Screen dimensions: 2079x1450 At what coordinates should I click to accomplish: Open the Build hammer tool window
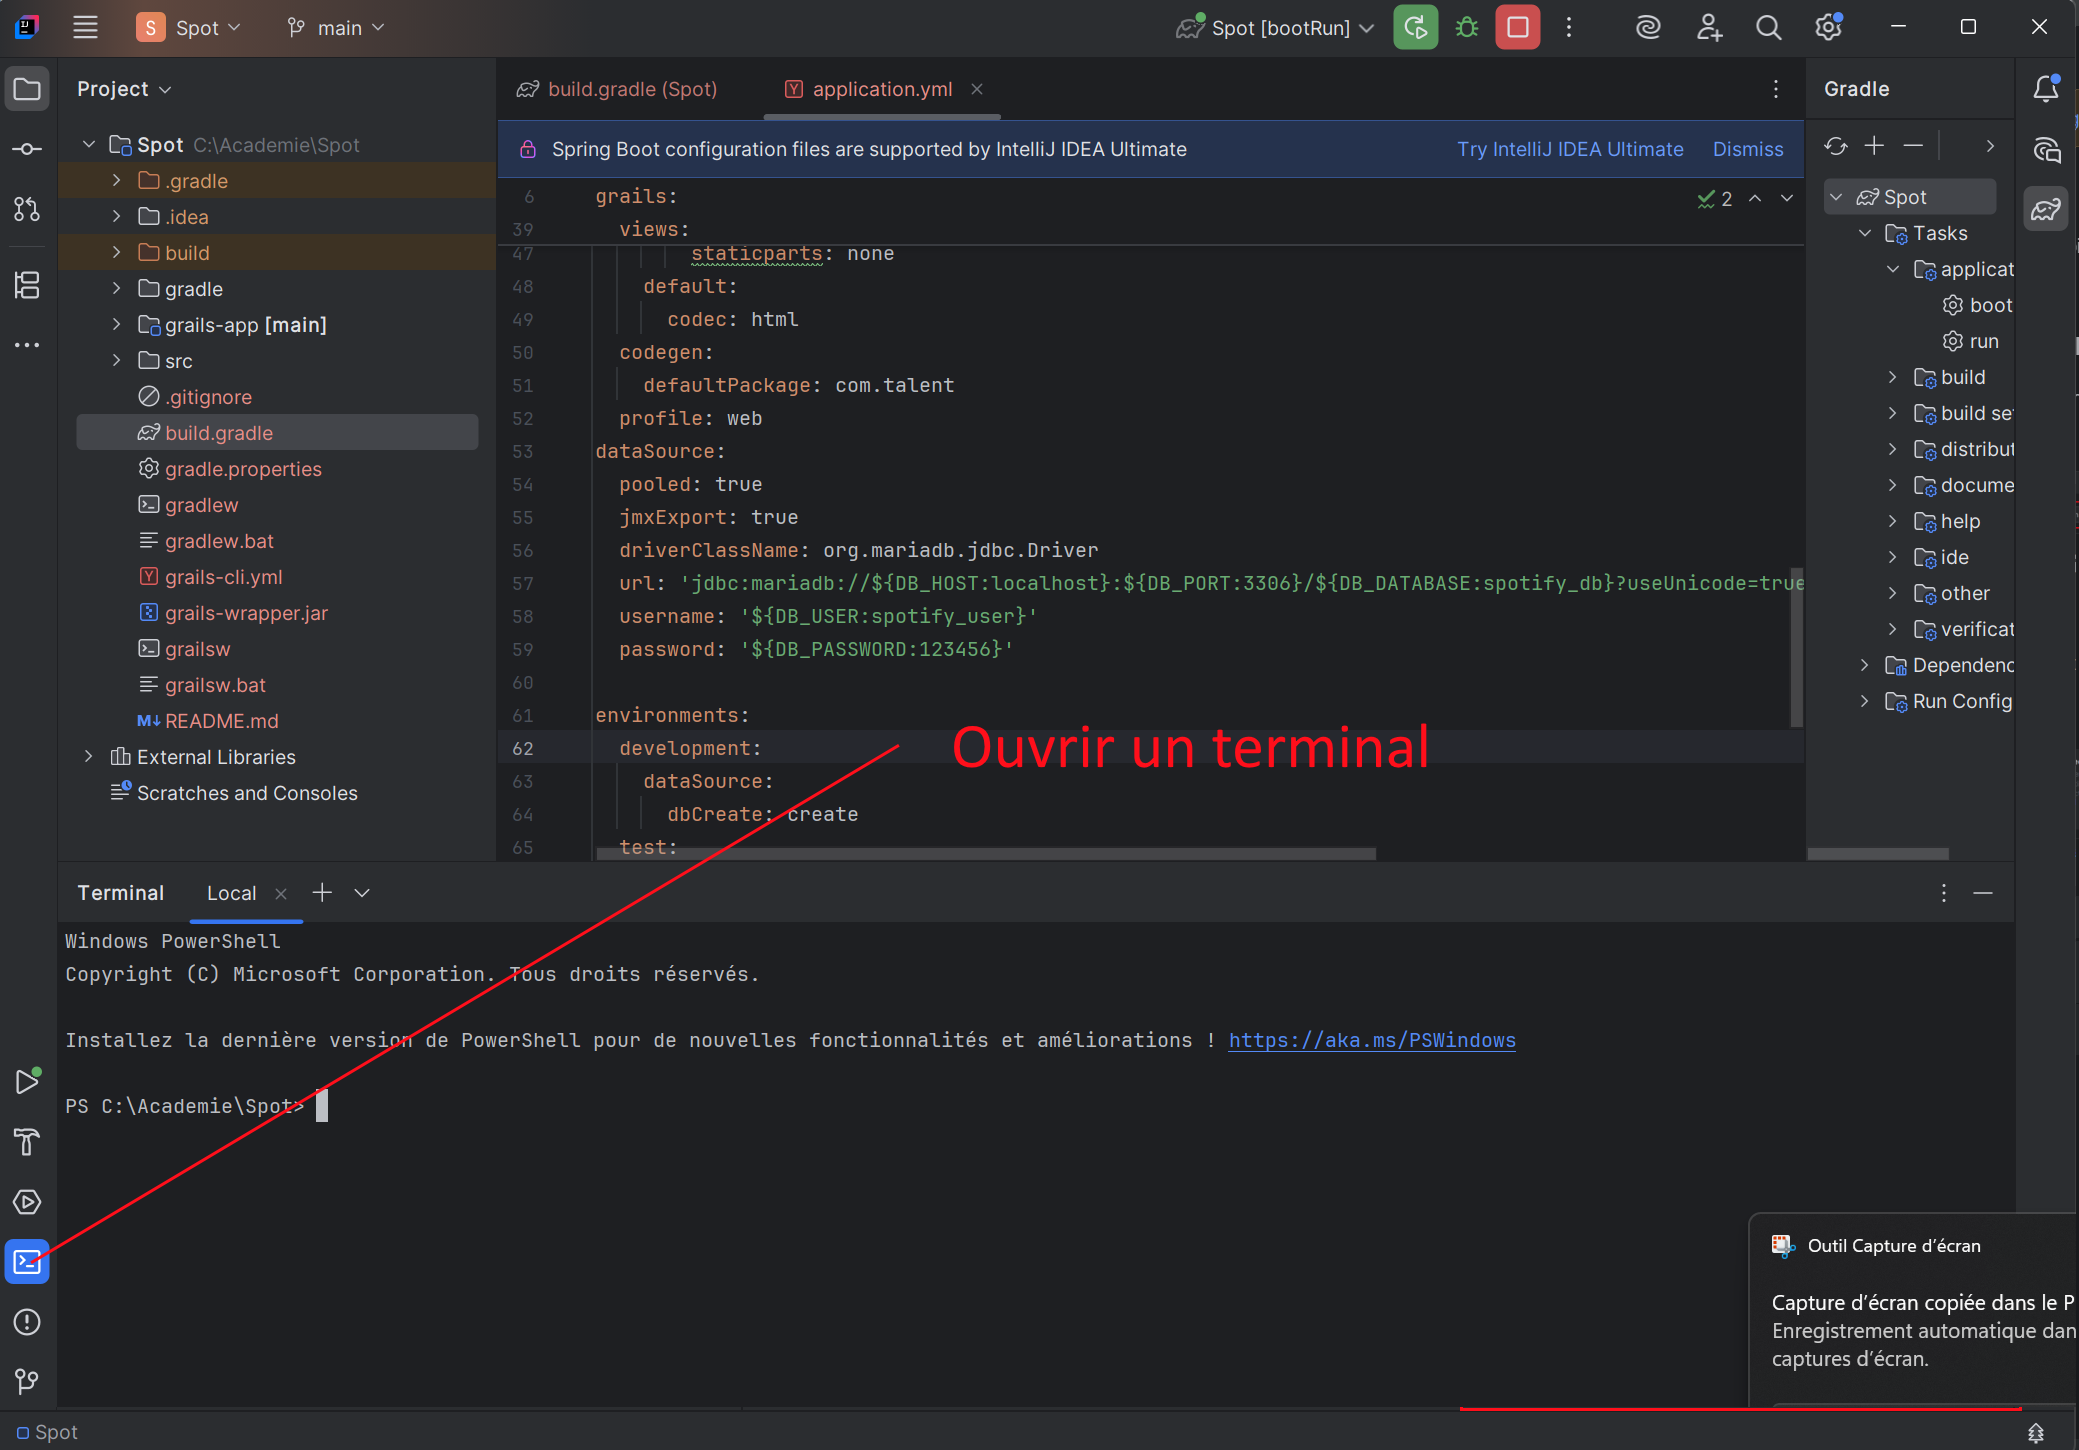[x=27, y=1142]
